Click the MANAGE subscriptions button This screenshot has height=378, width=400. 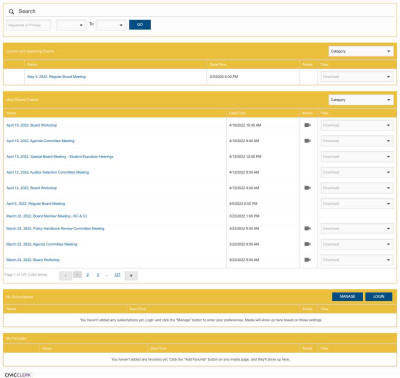click(x=347, y=297)
